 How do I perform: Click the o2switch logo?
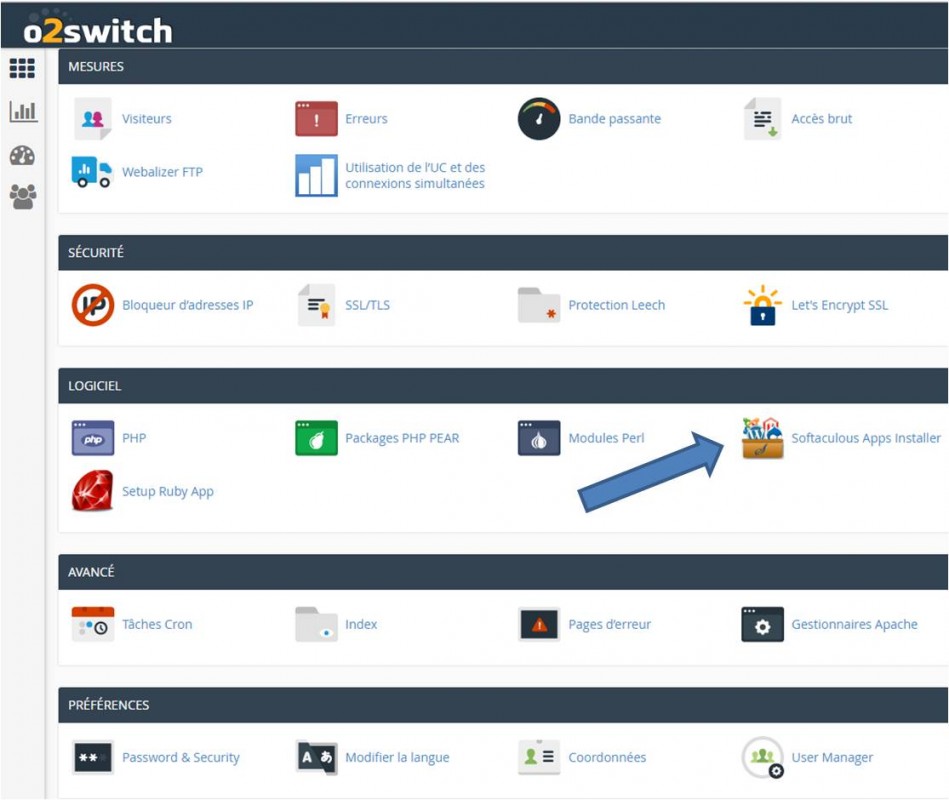pyautogui.click(x=98, y=30)
